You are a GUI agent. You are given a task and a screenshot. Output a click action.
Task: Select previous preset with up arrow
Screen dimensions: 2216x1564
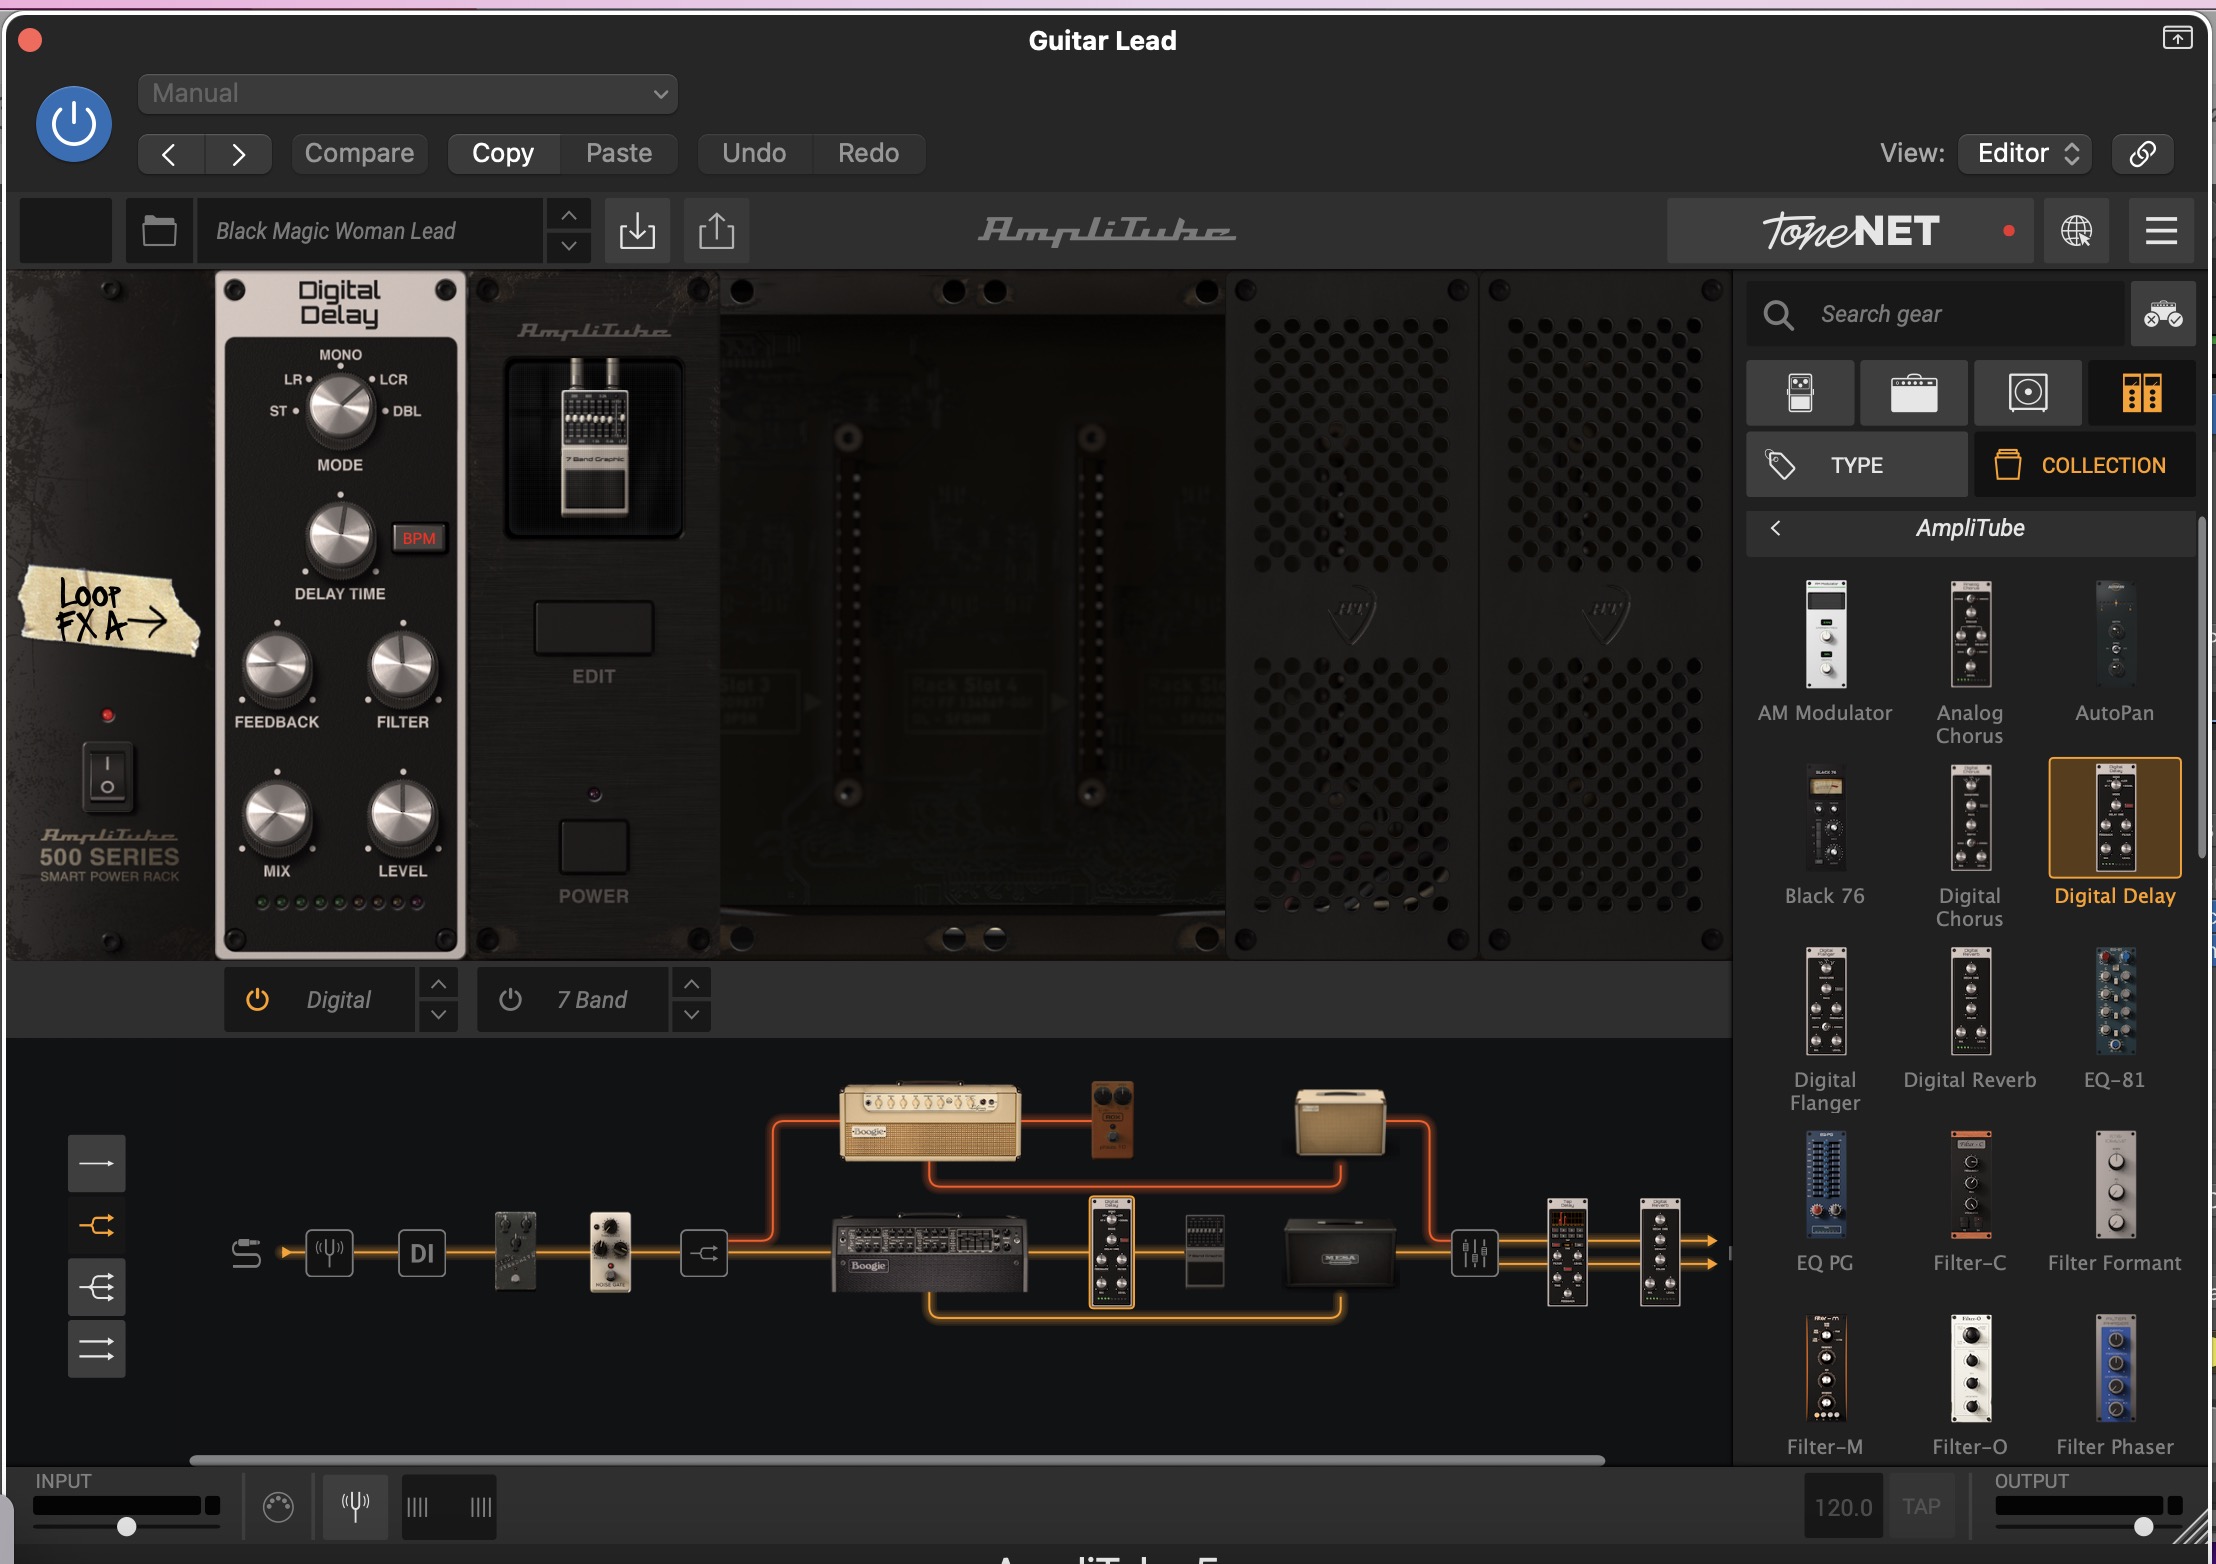(569, 215)
